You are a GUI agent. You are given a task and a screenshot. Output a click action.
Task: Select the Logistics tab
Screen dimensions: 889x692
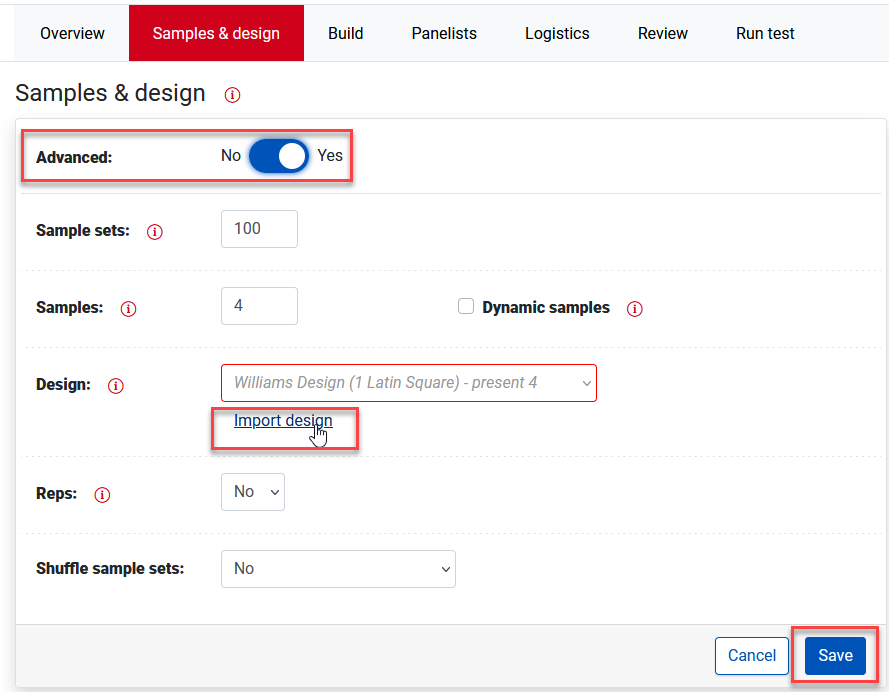point(557,33)
